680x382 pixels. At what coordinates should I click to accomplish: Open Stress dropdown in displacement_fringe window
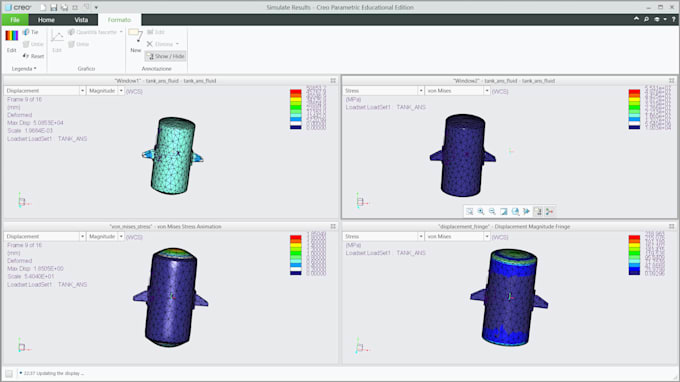383,236
